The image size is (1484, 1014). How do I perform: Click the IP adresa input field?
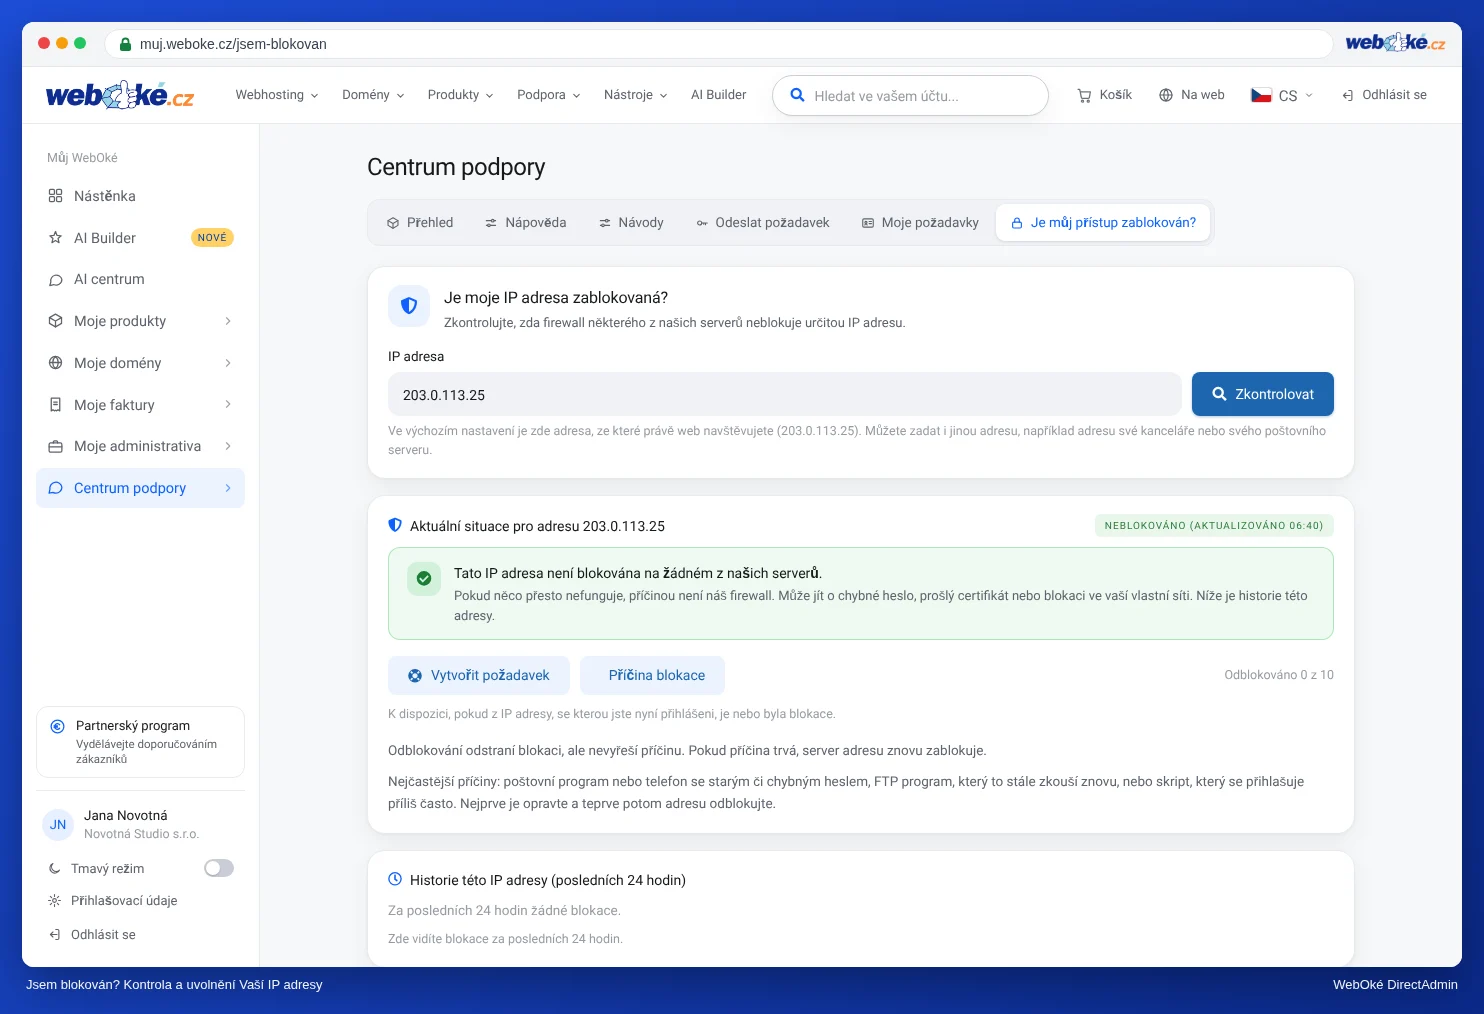tap(785, 394)
